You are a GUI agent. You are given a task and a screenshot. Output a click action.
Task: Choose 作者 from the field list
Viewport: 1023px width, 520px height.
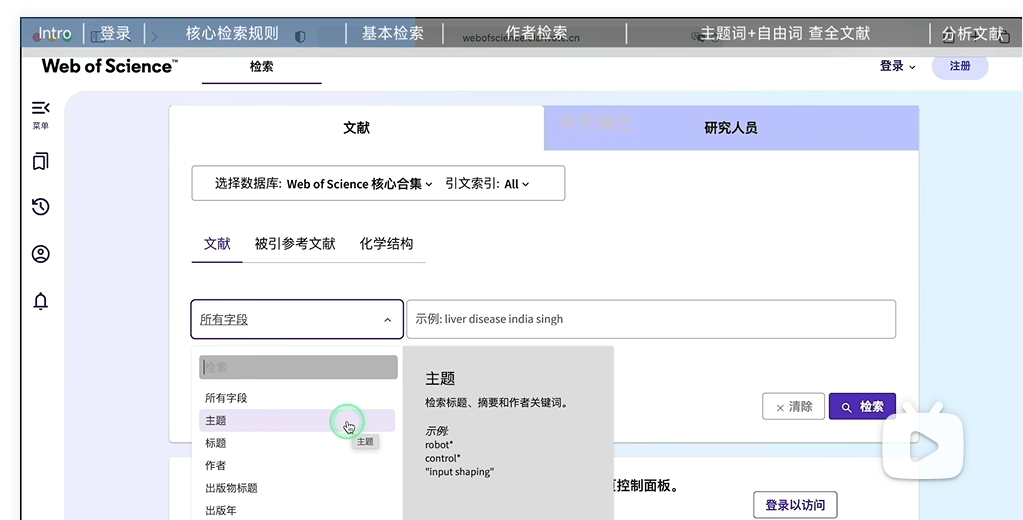click(297, 465)
